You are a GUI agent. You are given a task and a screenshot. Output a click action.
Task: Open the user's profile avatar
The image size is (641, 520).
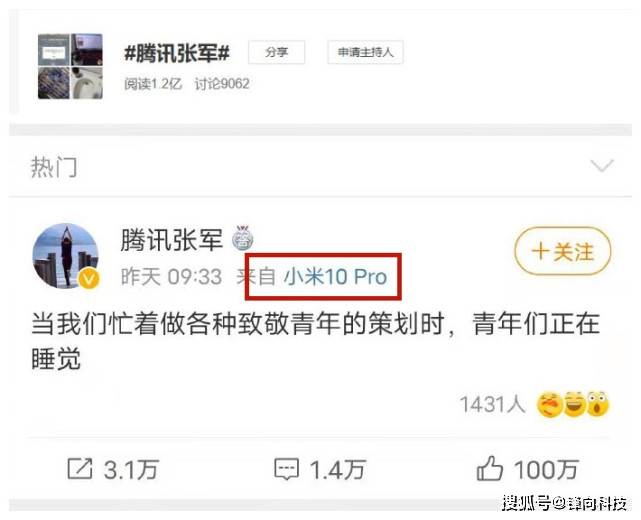65,256
